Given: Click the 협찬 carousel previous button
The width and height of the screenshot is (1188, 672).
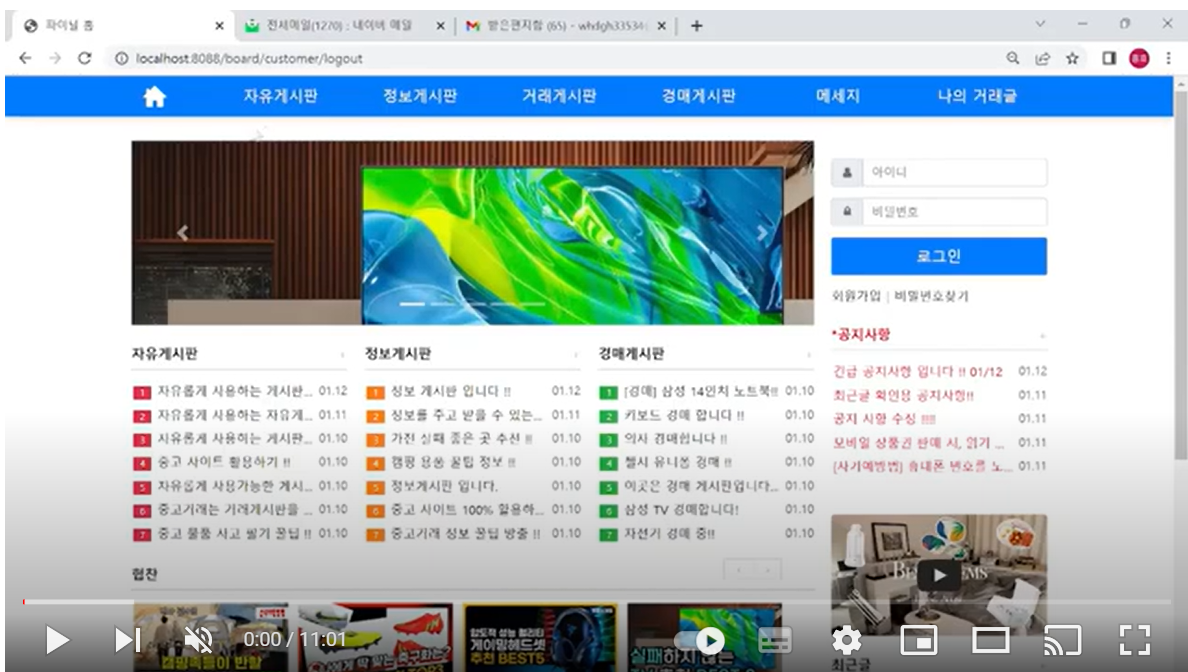Looking at the screenshot, I should (739, 570).
